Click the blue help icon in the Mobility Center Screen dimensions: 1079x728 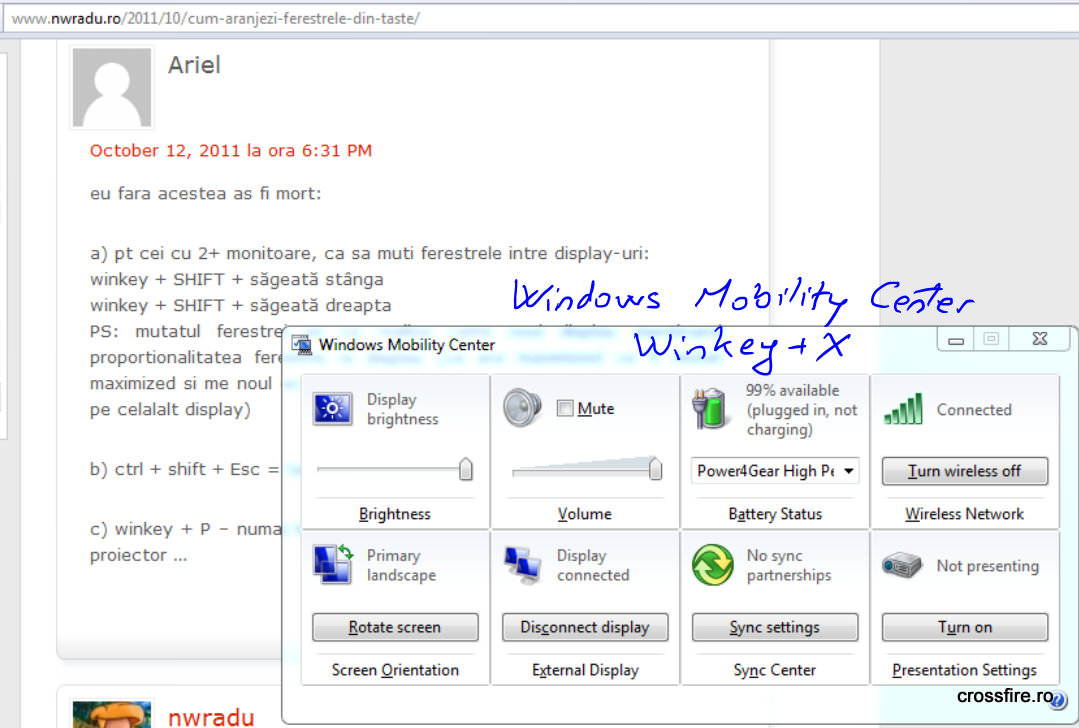(x=1058, y=701)
